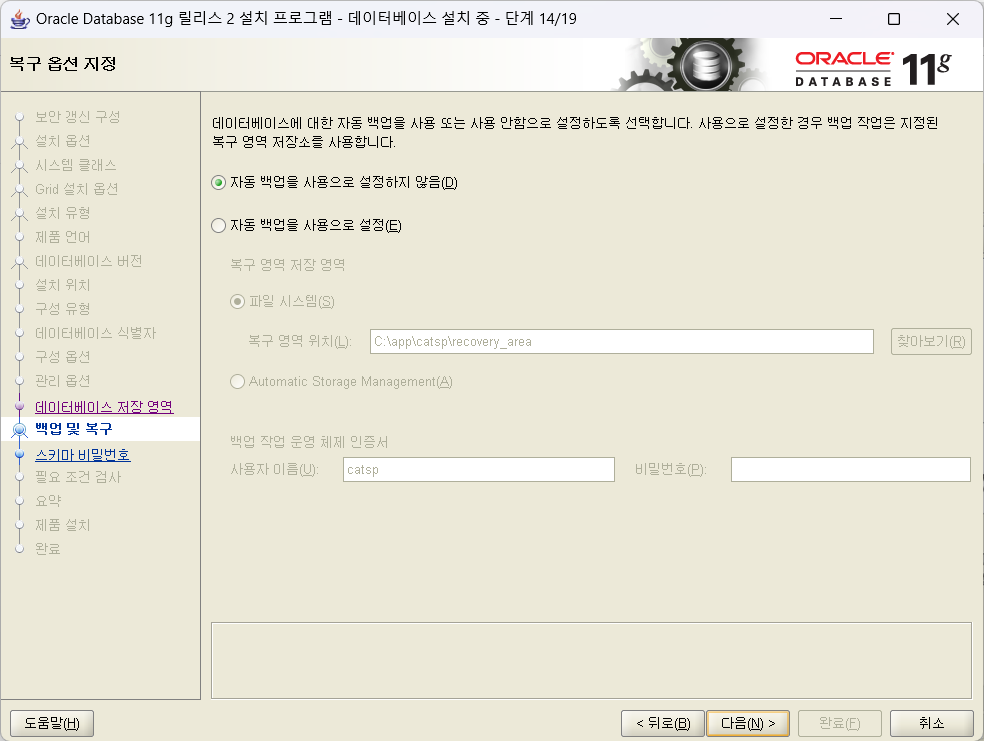Click the '제품 설치' step in sidebar
984x741 pixels.
pyautogui.click(x=63, y=525)
